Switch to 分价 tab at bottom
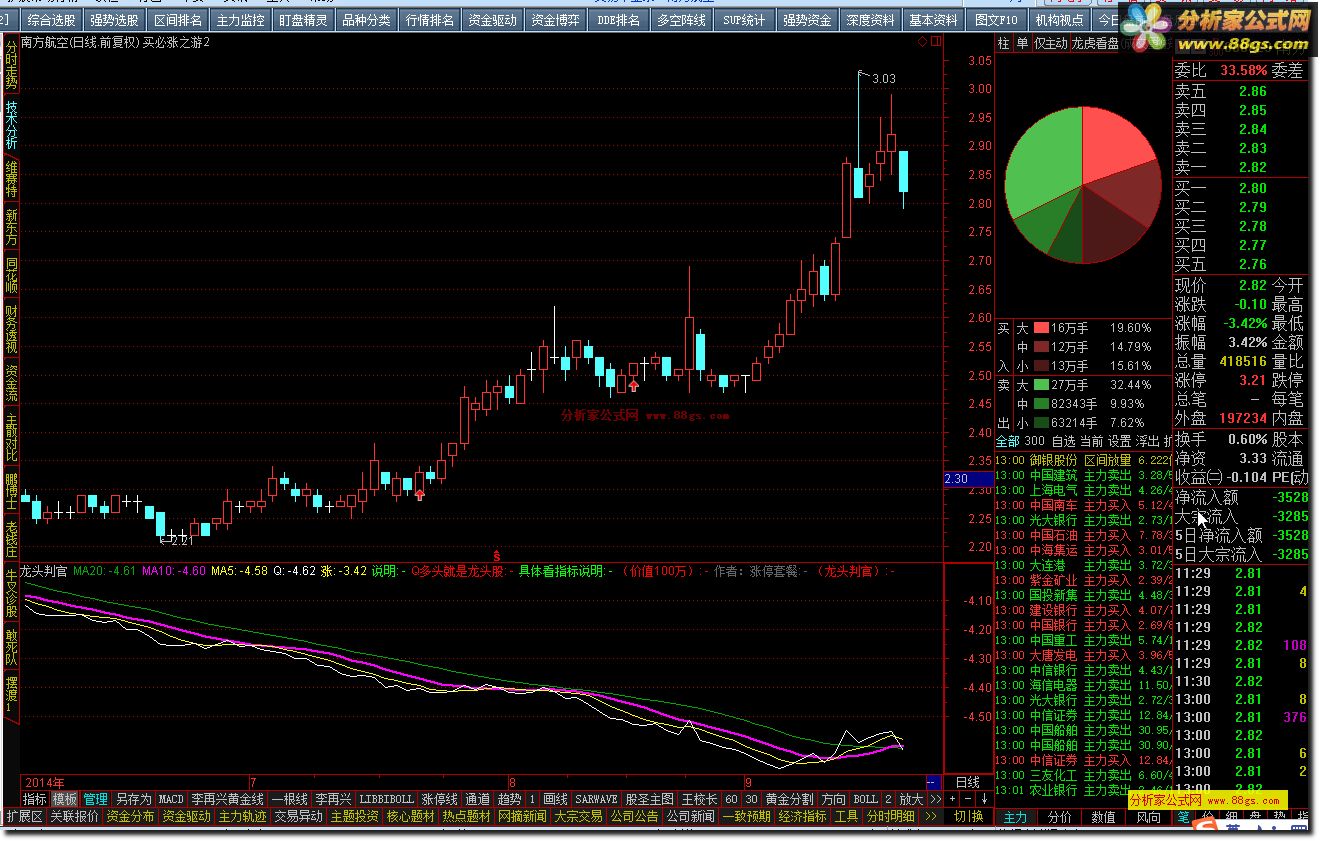The height and width of the screenshot is (841, 1320). (1059, 817)
